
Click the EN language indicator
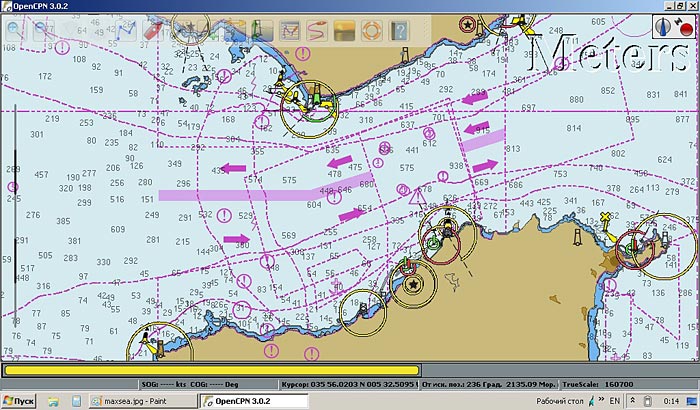pyautogui.click(x=614, y=401)
